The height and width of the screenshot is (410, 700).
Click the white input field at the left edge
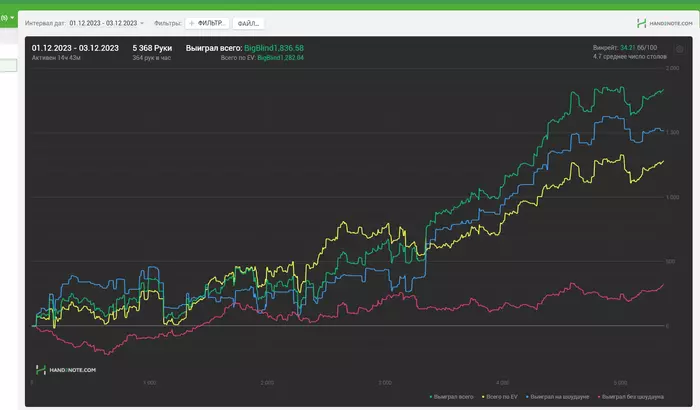tap(8, 65)
